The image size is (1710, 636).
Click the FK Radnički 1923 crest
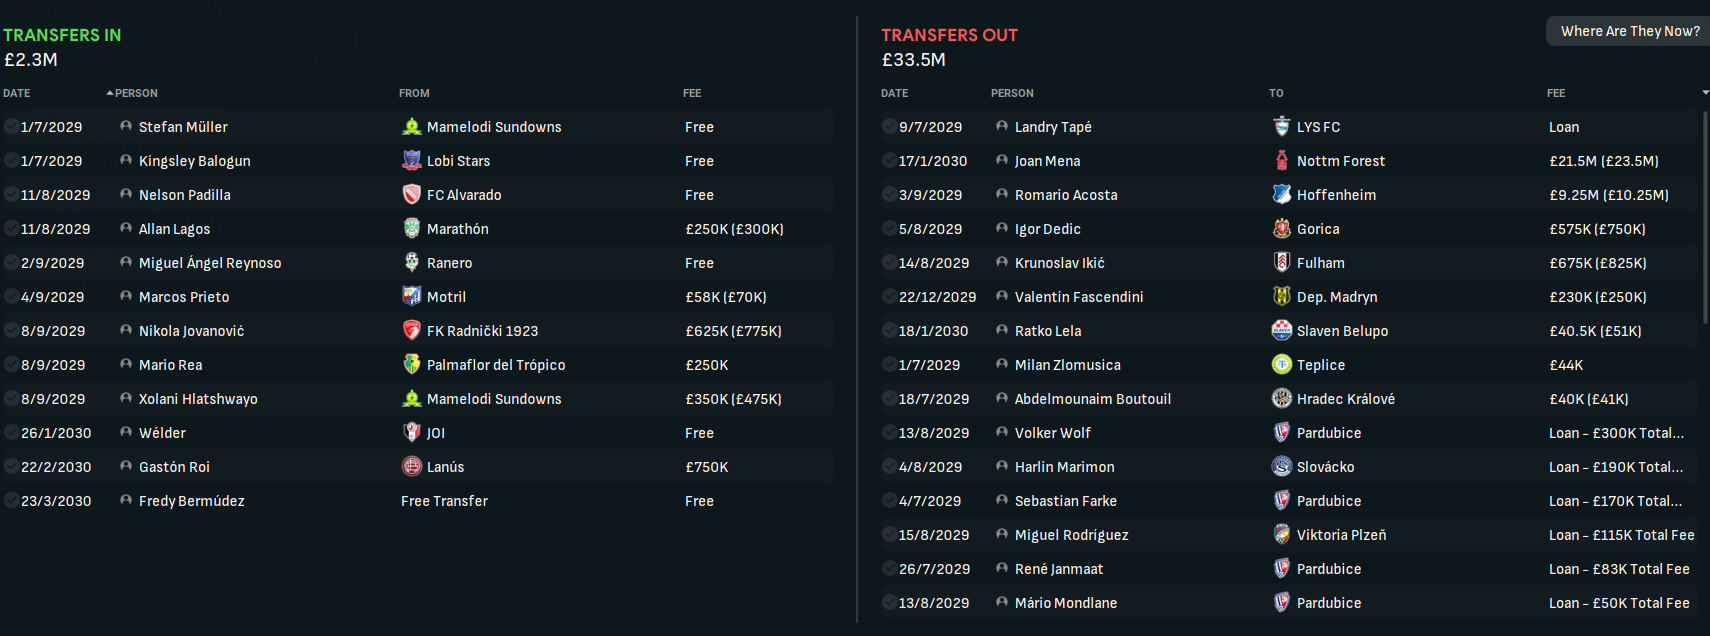[x=411, y=331]
